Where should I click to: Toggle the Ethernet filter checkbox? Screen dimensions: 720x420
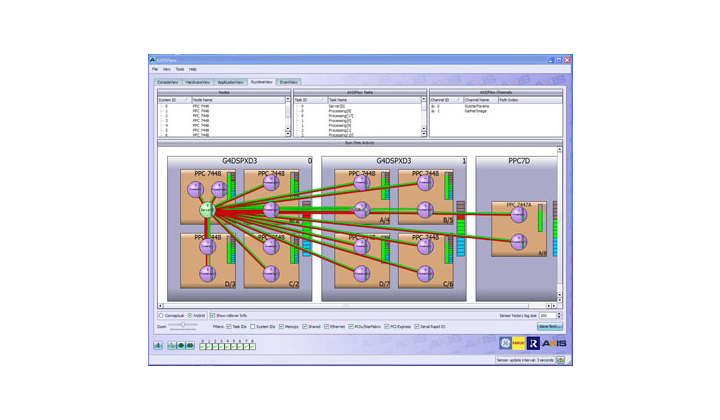326,327
